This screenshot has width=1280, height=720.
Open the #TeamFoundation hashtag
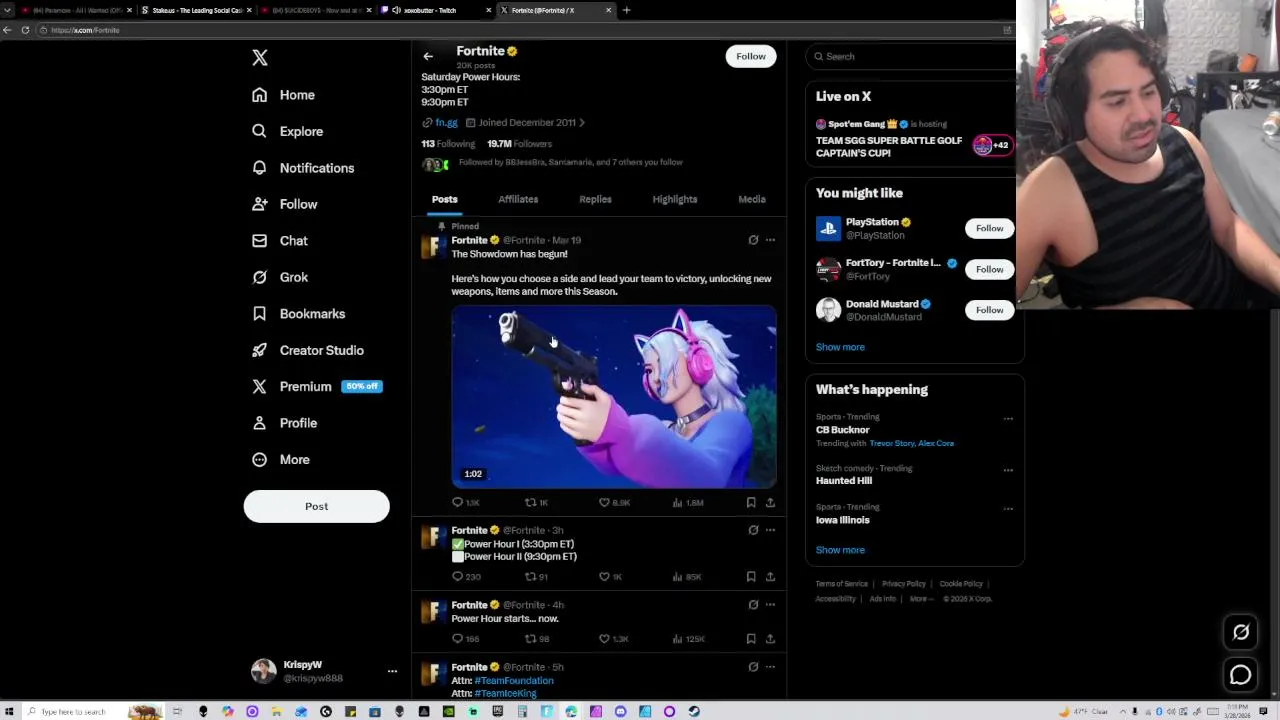[x=514, y=680]
